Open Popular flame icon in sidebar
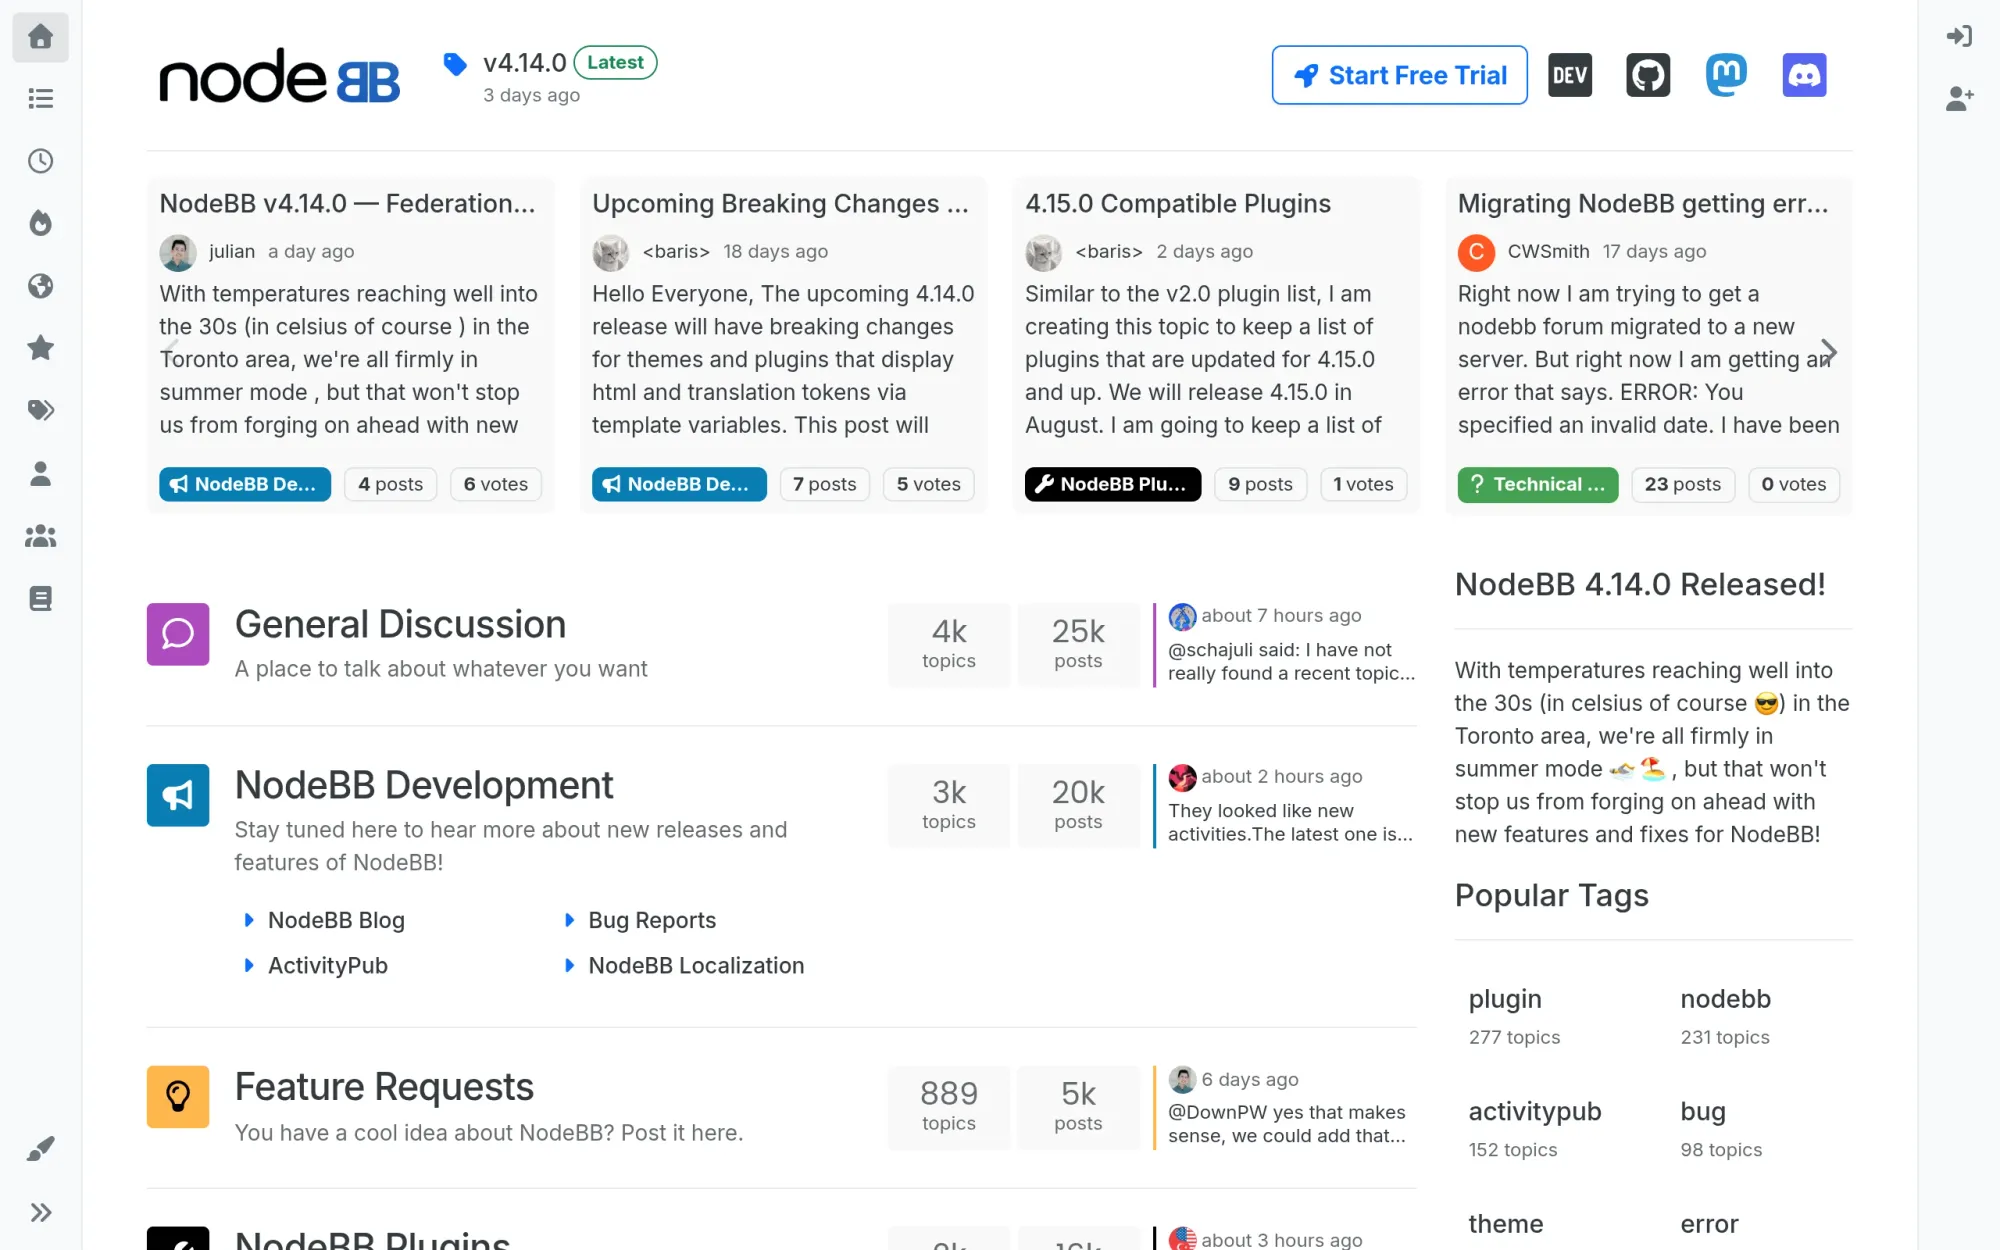 (40, 223)
